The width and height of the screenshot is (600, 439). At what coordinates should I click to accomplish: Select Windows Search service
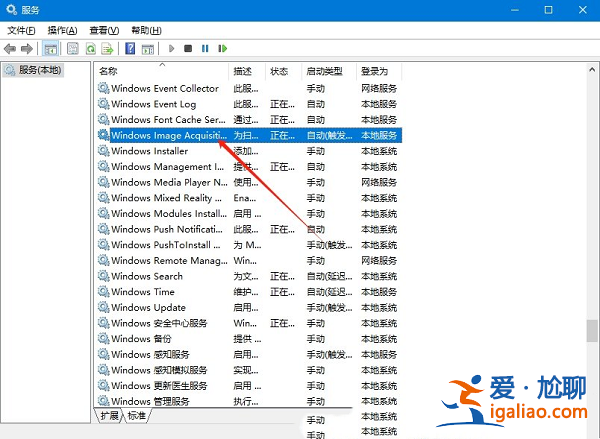tap(249, 276)
